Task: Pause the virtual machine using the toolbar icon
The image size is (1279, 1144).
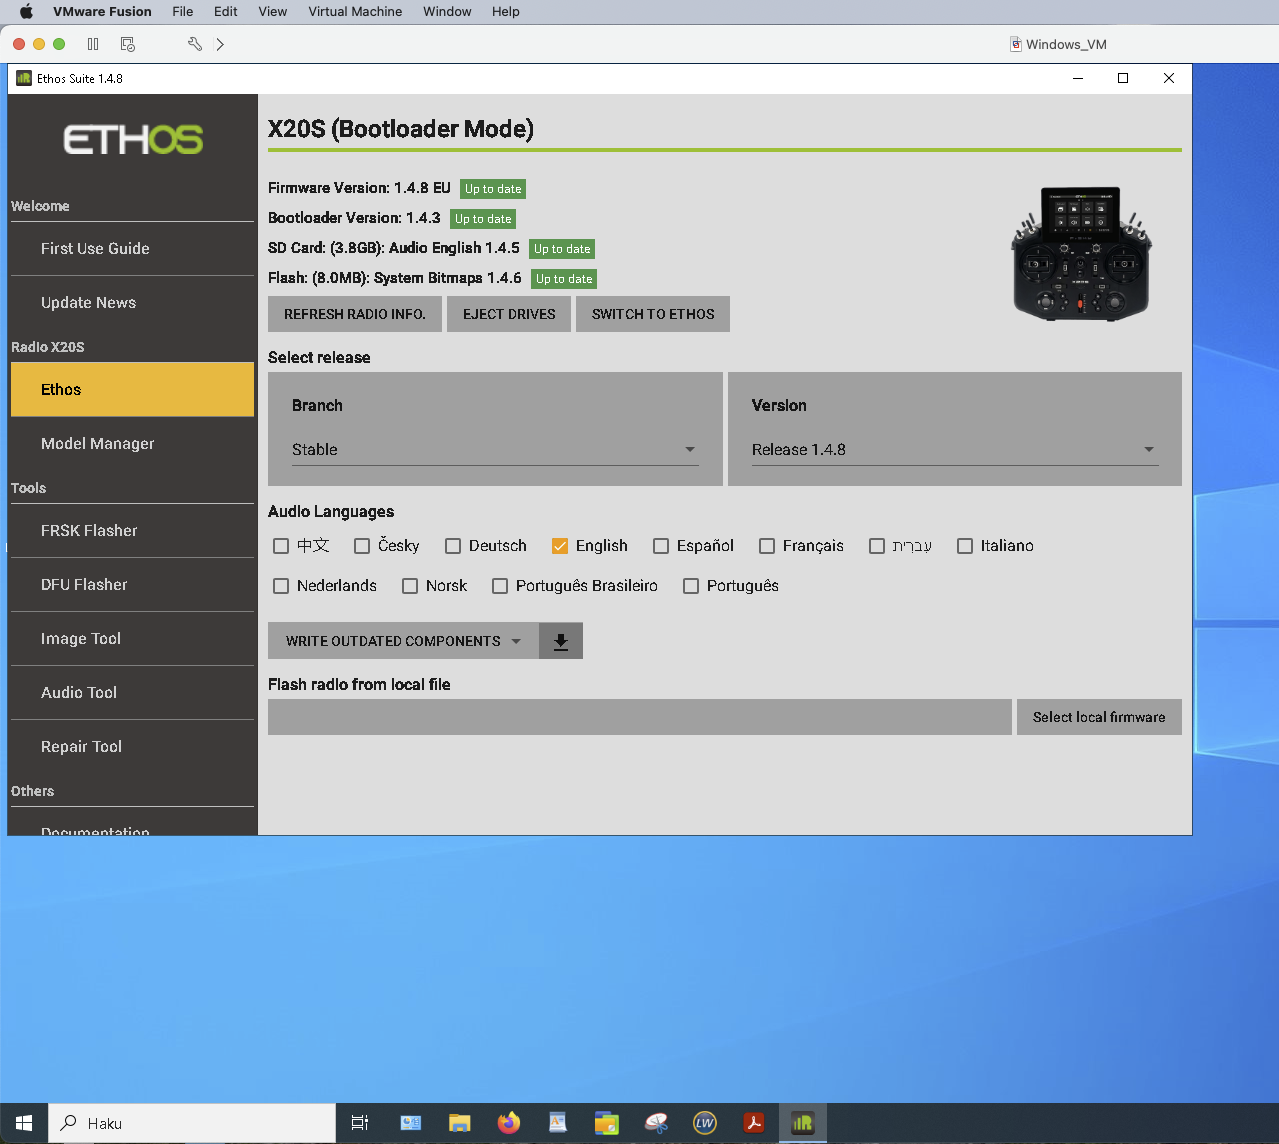Action: [x=91, y=44]
